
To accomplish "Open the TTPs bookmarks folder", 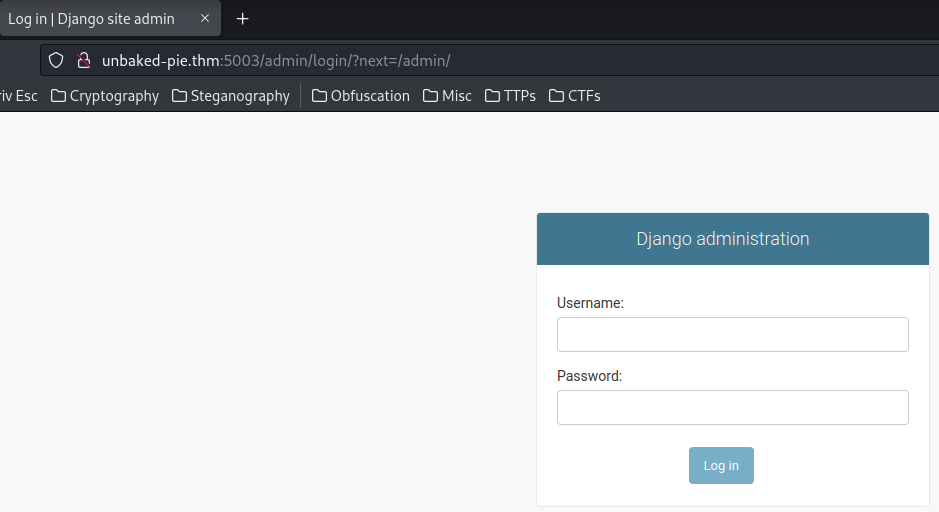I will [510, 96].
